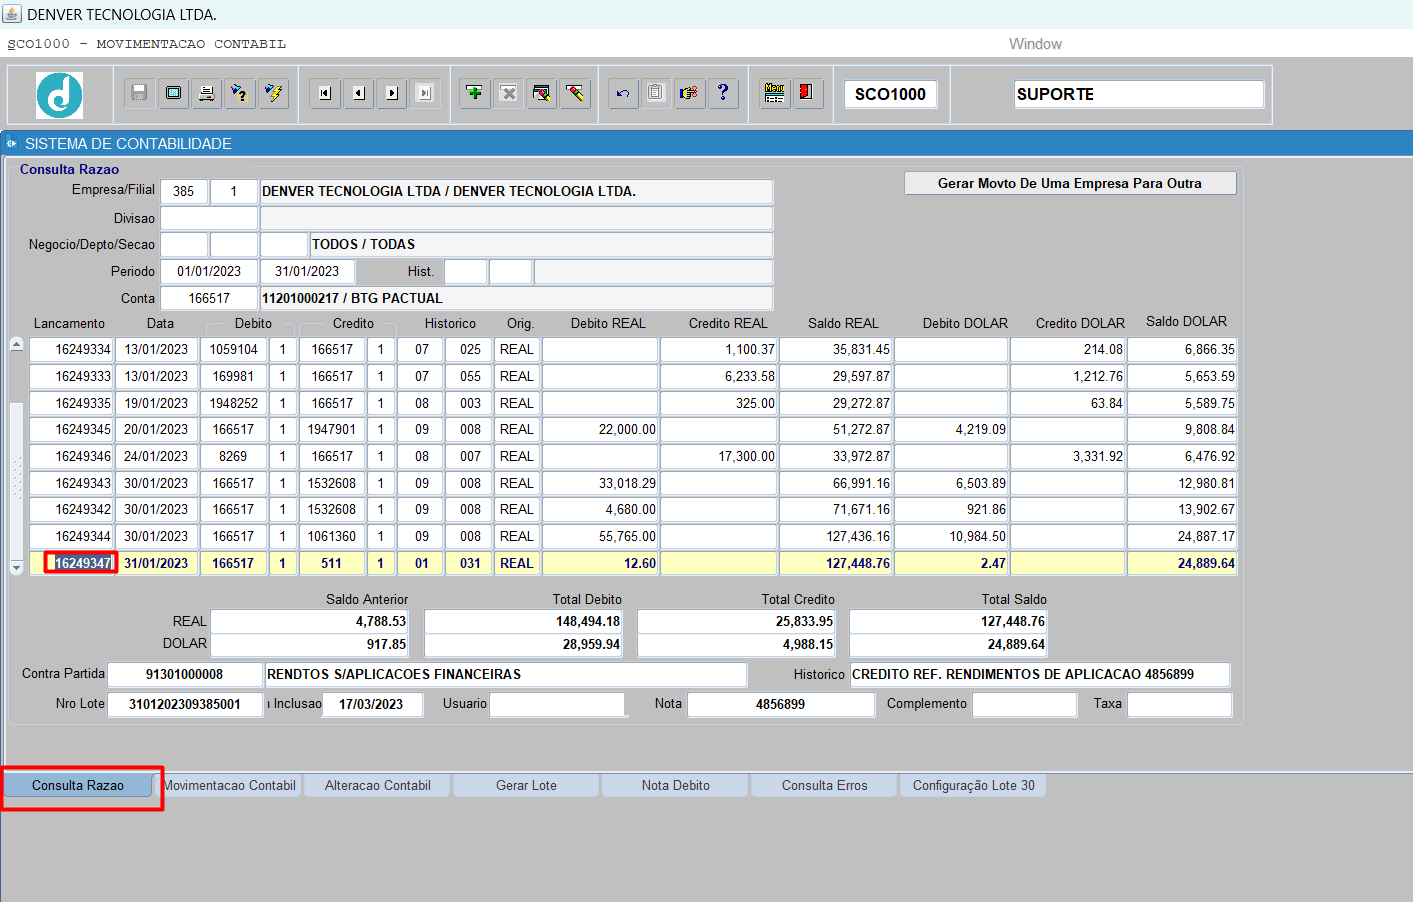Go to last record navigation icon
1413x902 pixels.
[x=425, y=93]
